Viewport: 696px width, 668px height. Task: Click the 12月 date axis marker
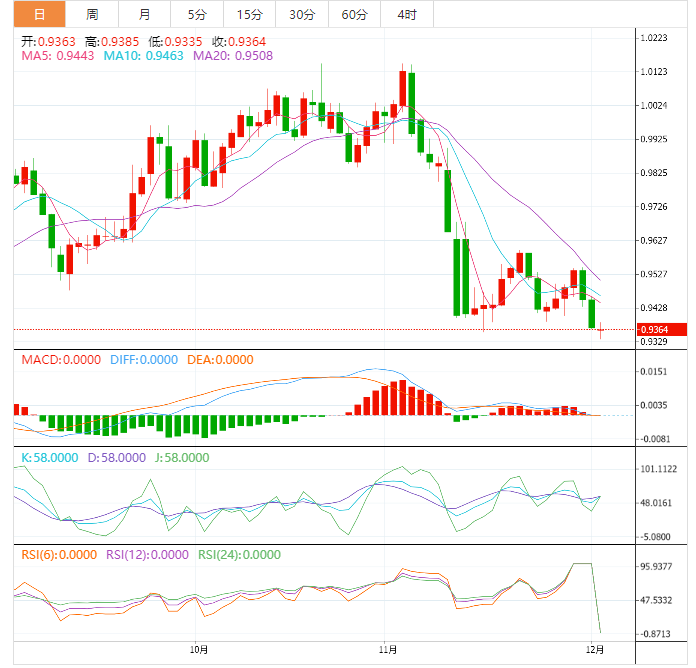tap(595, 650)
